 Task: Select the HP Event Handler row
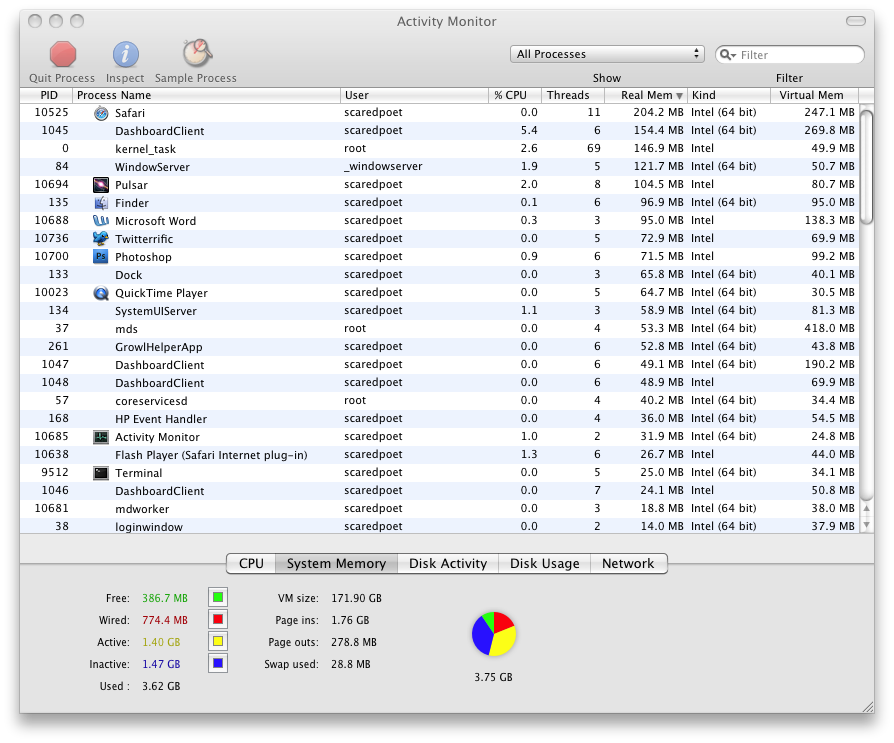(439, 419)
